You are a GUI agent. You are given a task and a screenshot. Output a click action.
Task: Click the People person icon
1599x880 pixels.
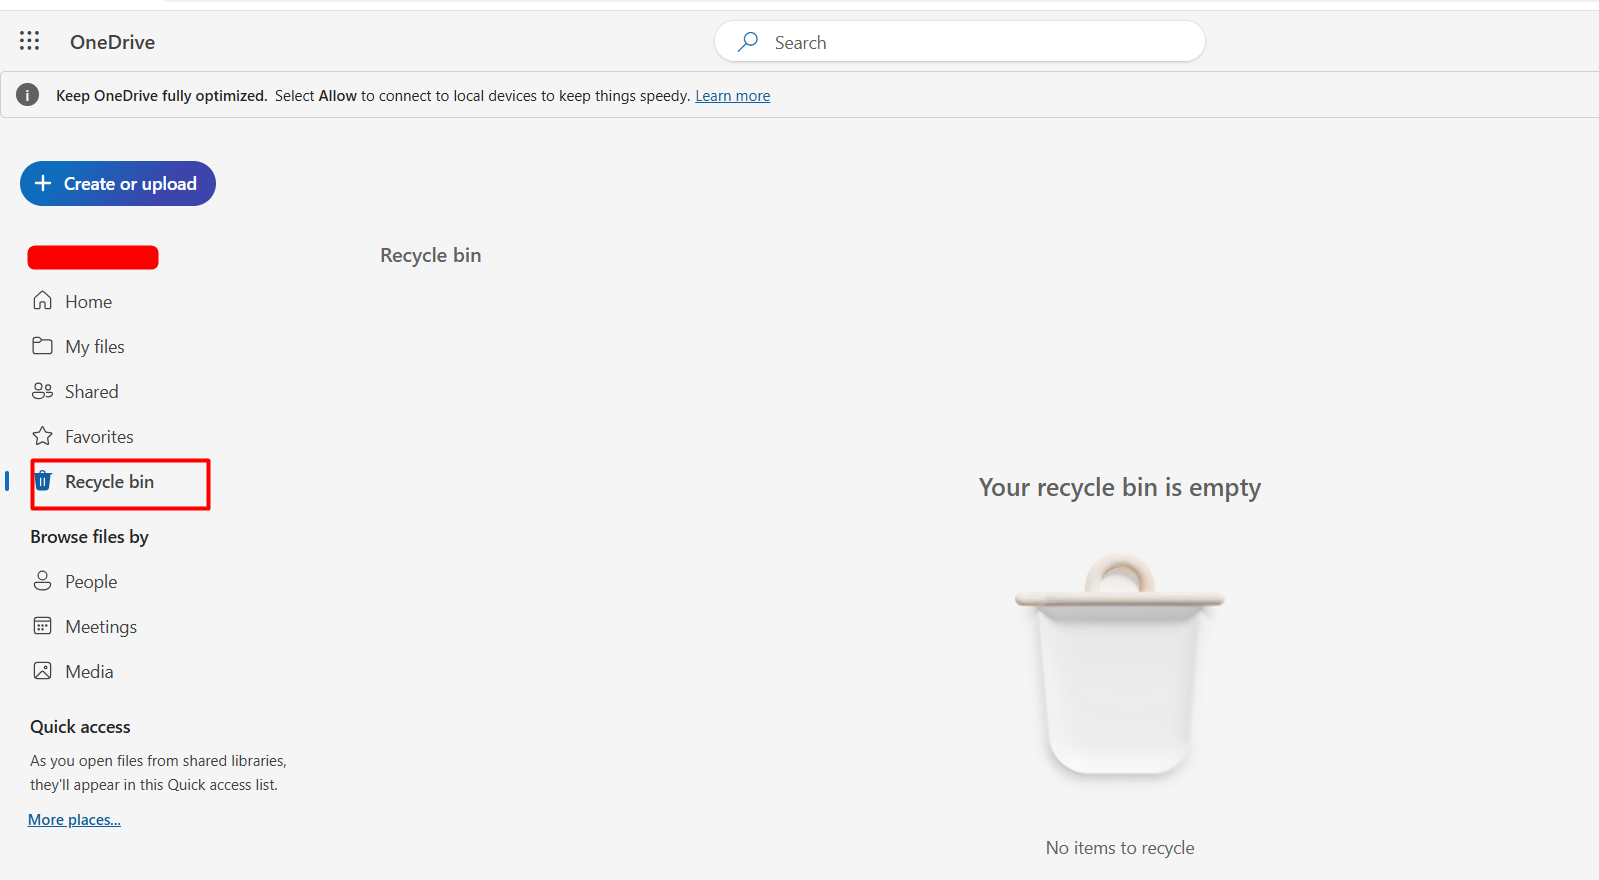(42, 581)
